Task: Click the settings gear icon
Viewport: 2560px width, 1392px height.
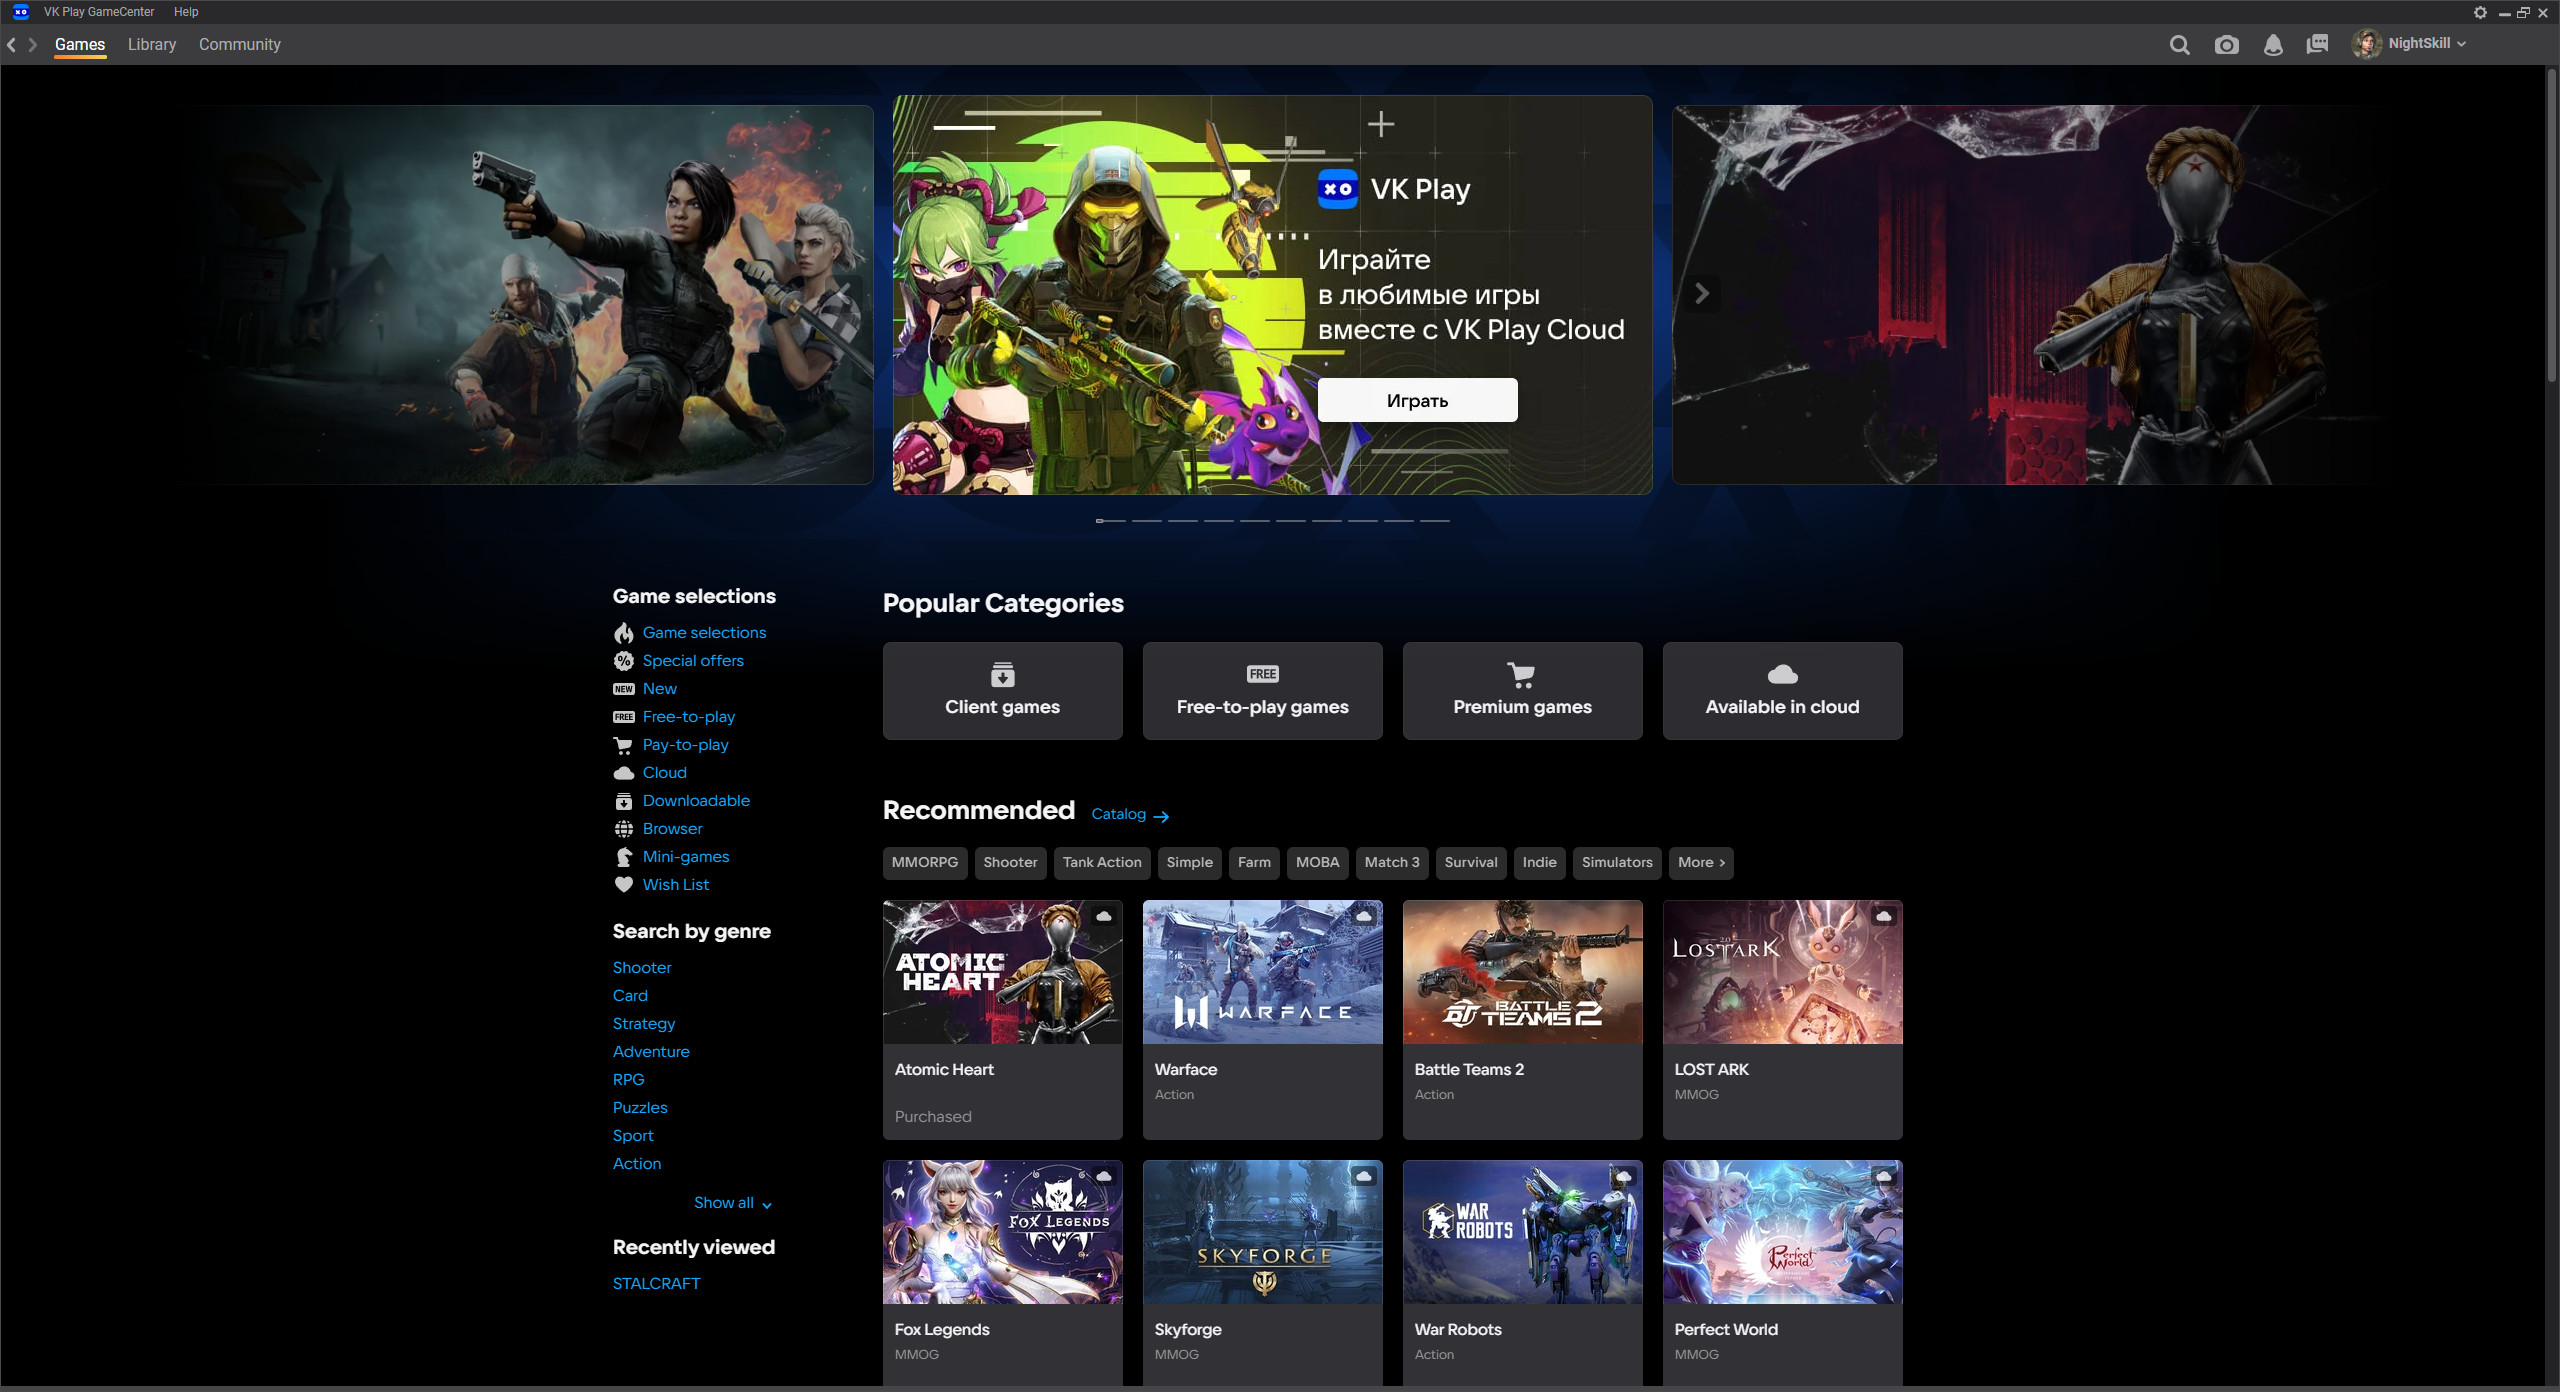Action: pos(2480,12)
